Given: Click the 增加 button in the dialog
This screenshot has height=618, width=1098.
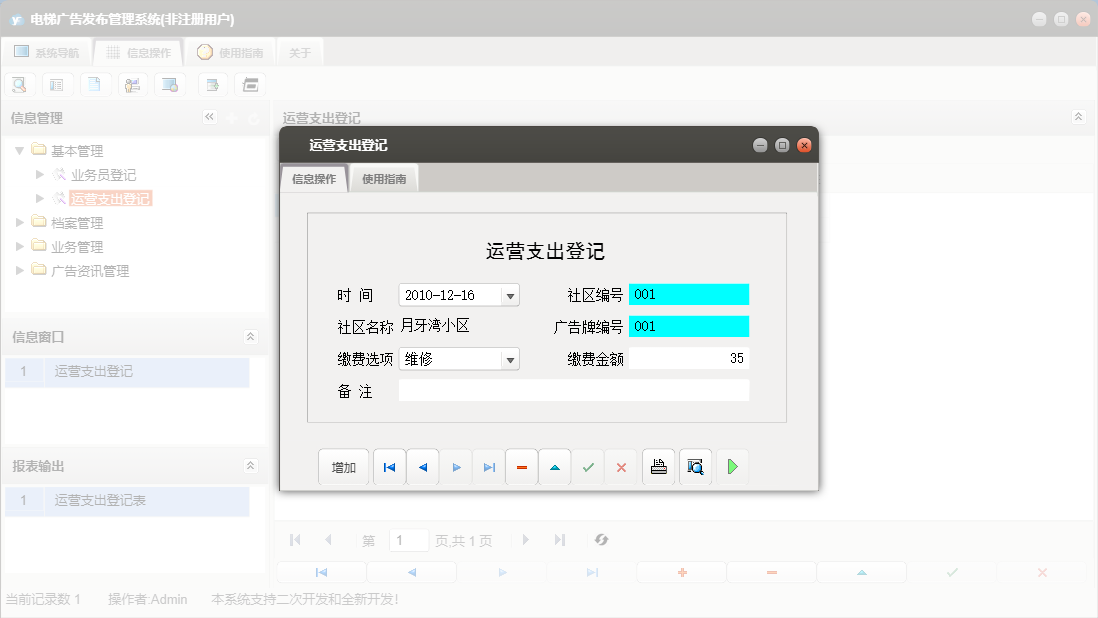Looking at the screenshot, I should 343,466.
